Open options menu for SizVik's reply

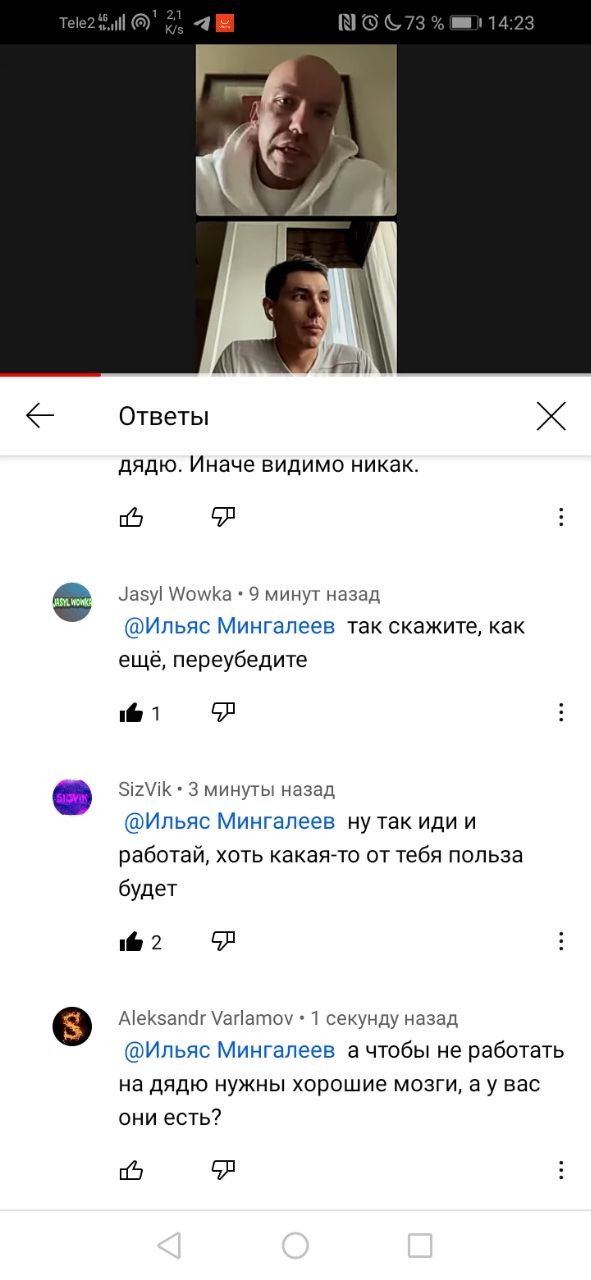coord(561,941)
